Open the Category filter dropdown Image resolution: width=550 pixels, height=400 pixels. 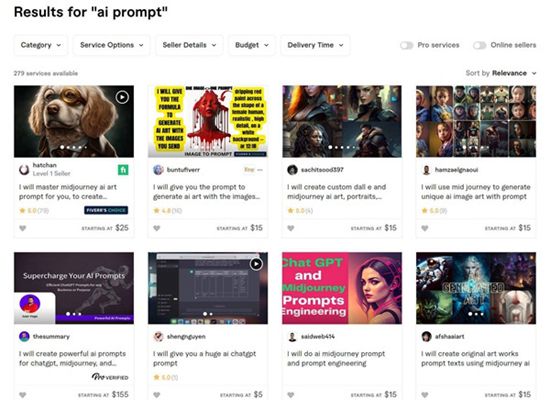pos(41,45)
